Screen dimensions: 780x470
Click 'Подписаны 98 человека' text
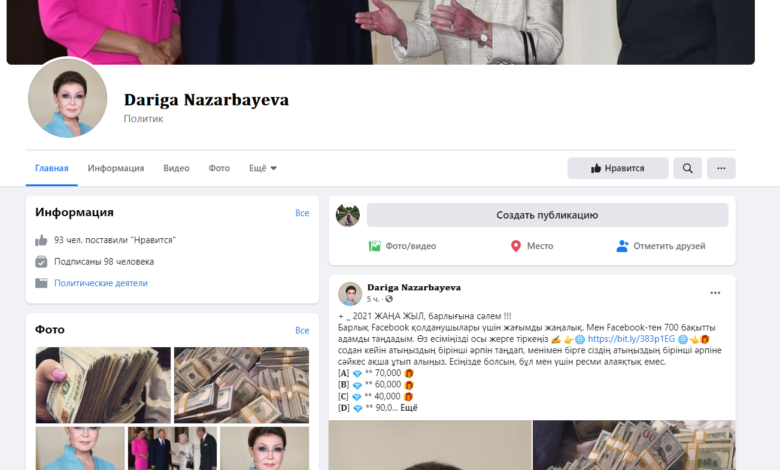click(104, 262)
